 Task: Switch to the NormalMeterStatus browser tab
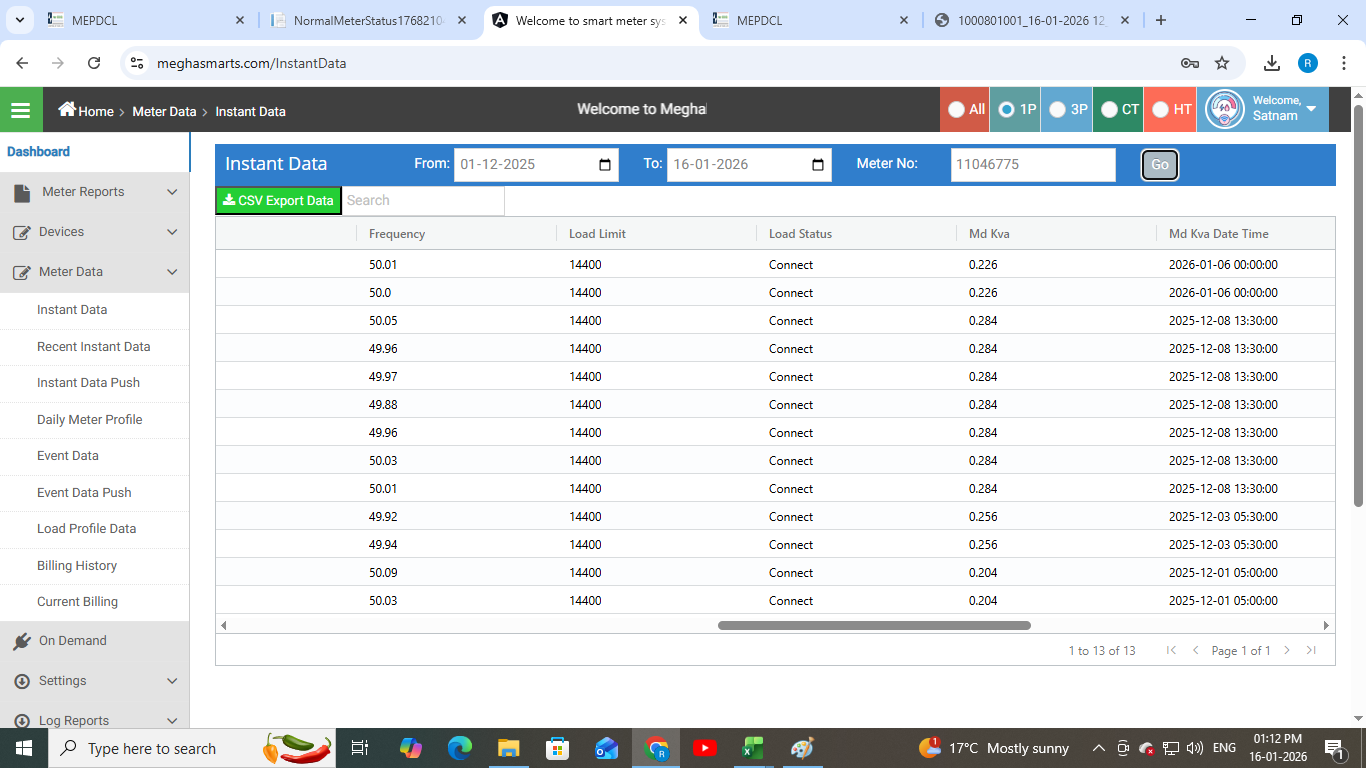click(370, 20)
